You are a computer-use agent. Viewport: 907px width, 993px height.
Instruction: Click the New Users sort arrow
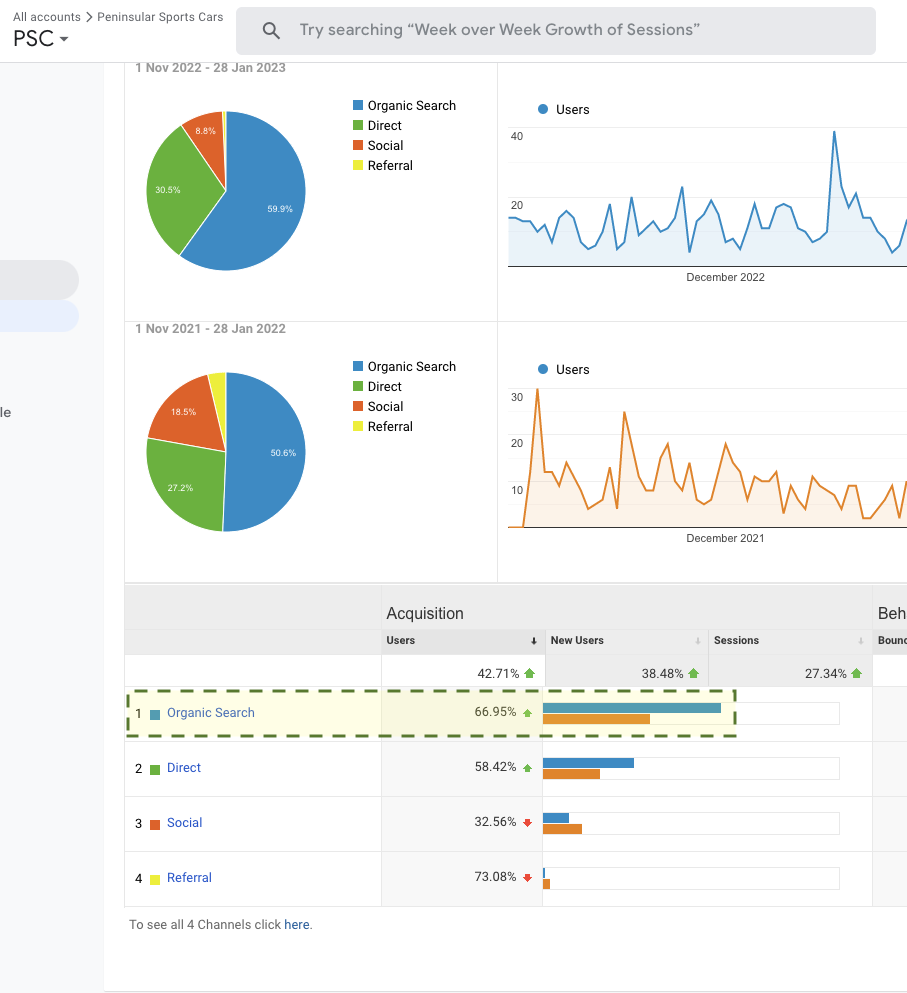point(697,642)
